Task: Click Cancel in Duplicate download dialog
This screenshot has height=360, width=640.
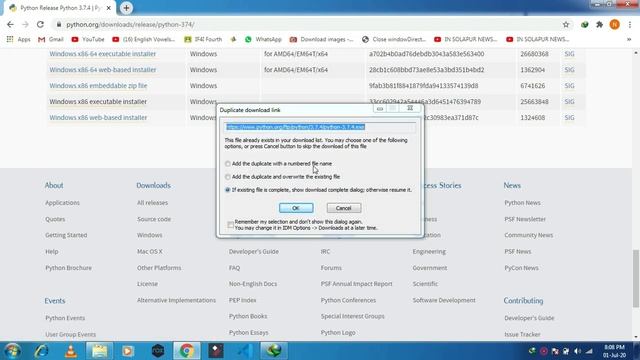Action: click(x=344, y=208)
